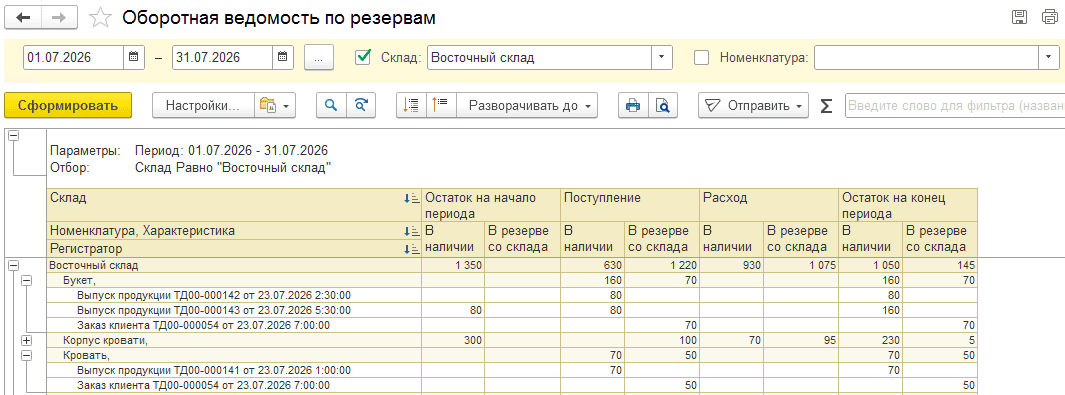This screenshot has height=395, width=1065.
Task: Open print preview icon
Action: point(663,106)
